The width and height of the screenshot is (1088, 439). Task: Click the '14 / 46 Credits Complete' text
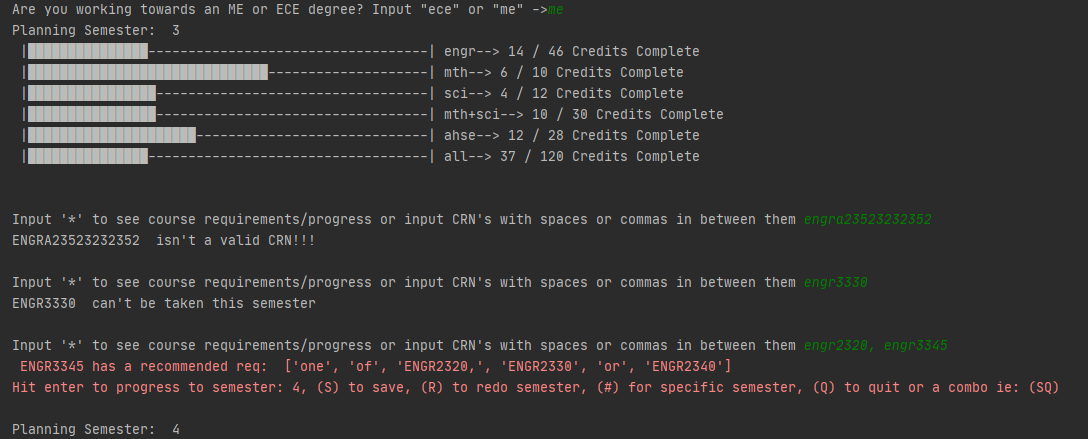coord(604,51)
